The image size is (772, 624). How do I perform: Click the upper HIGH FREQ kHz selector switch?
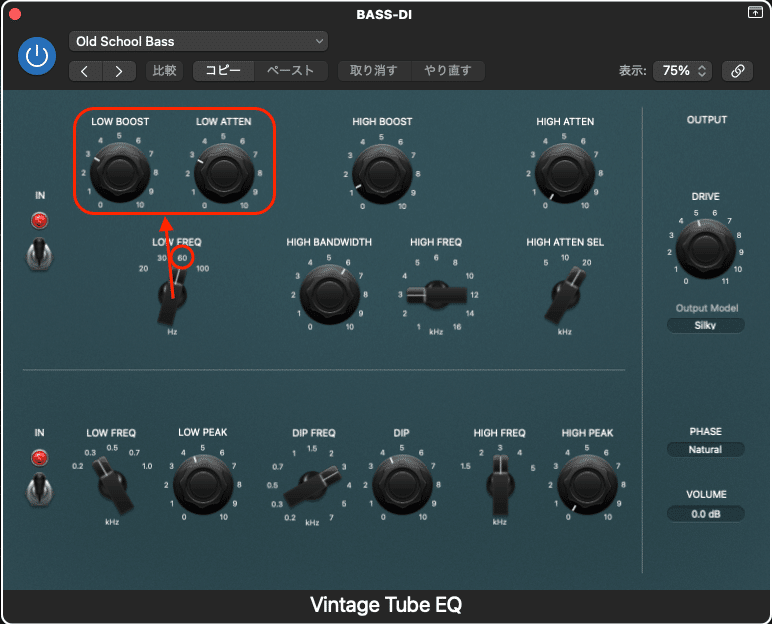tap(436, 295)
